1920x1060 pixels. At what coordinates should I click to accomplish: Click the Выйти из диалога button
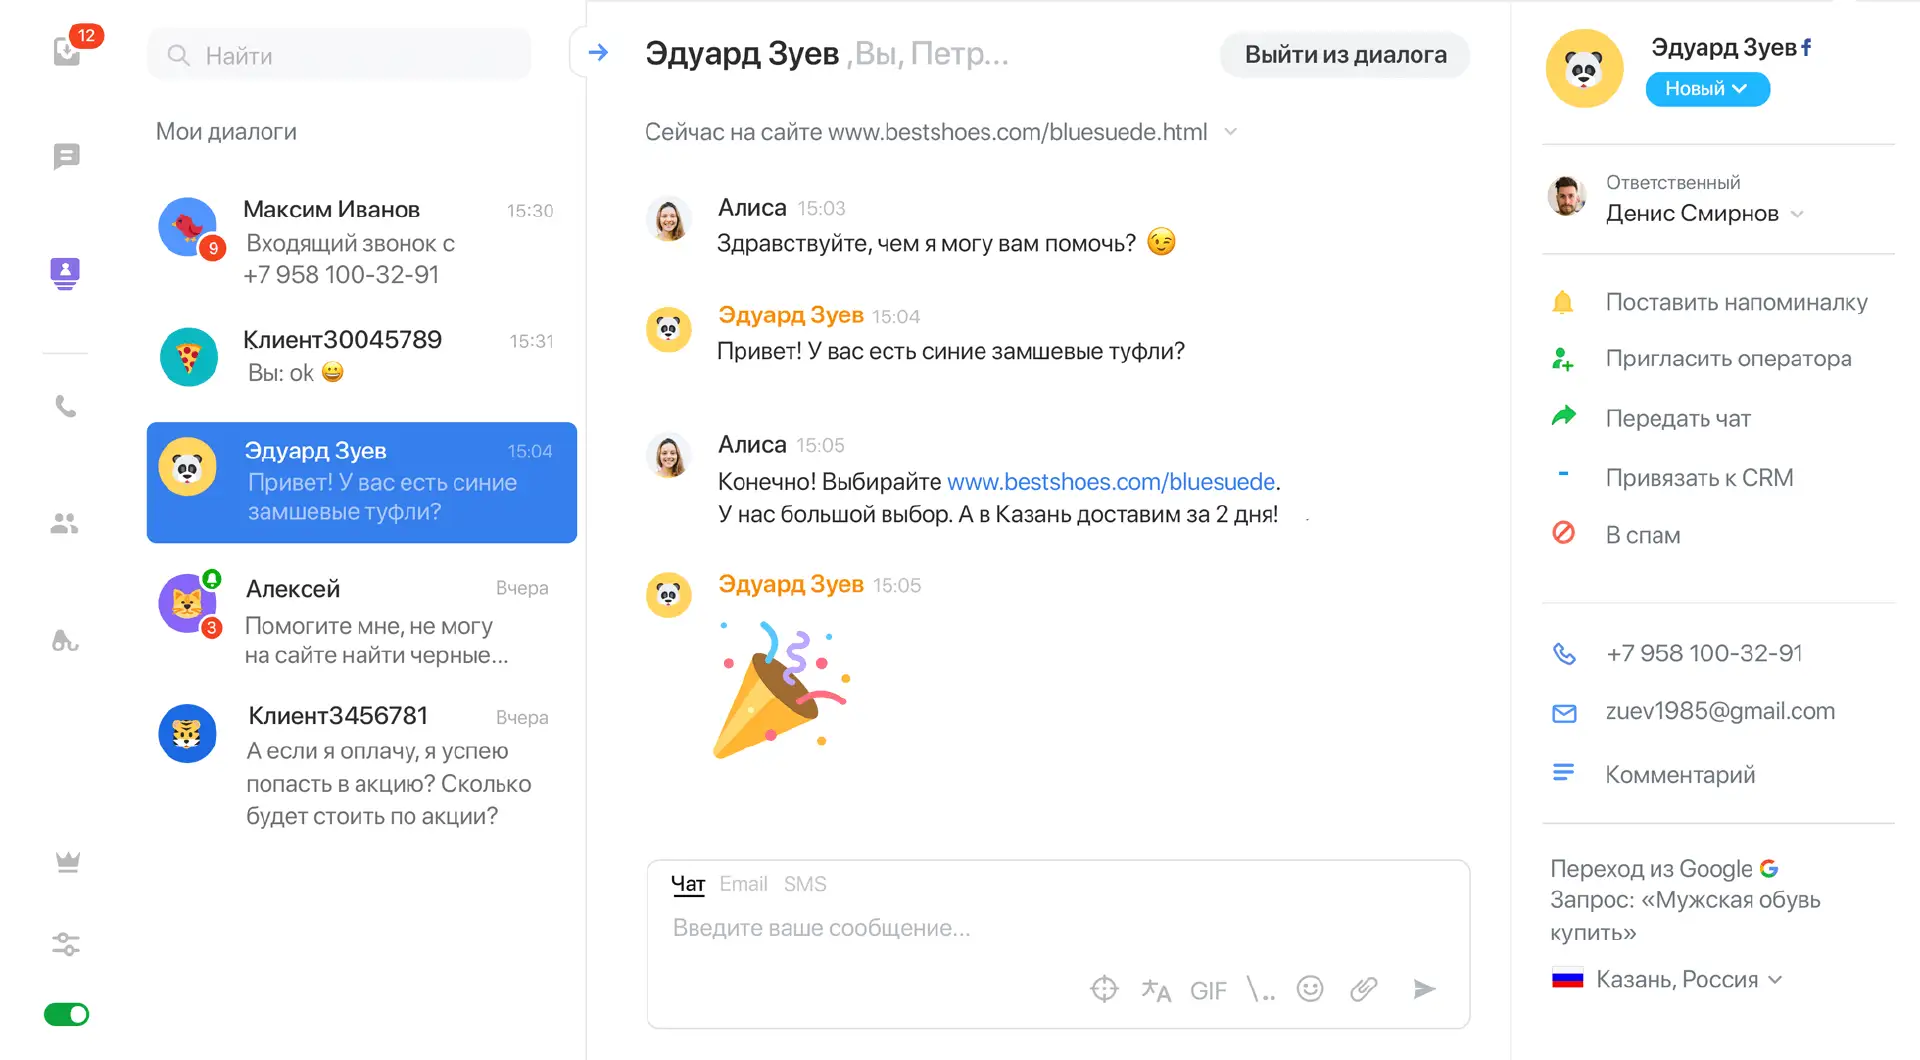[1345, 55]
